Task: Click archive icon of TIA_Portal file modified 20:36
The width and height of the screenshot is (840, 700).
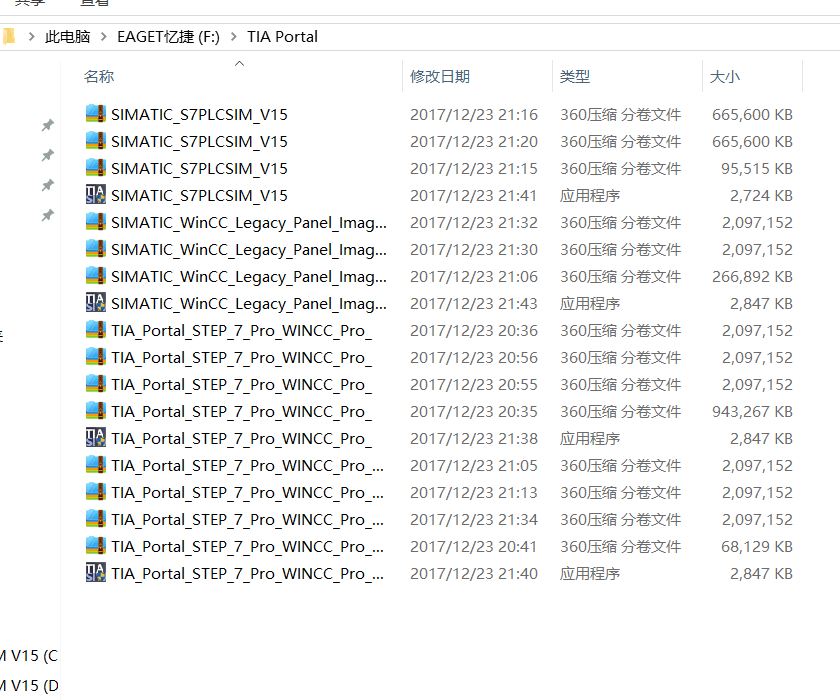Action: click(95, 329)
